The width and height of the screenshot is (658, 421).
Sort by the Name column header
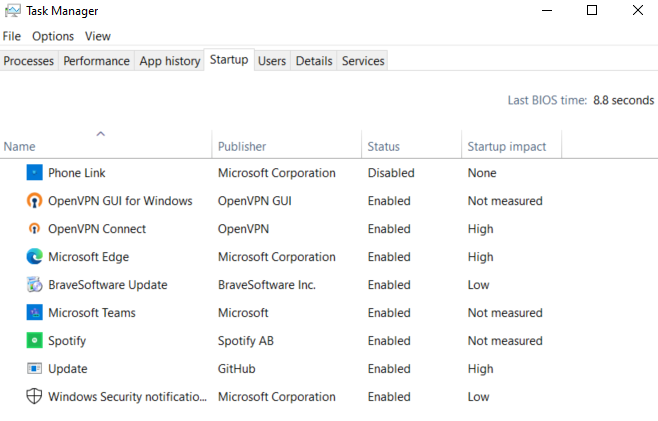tap(20, 147)
